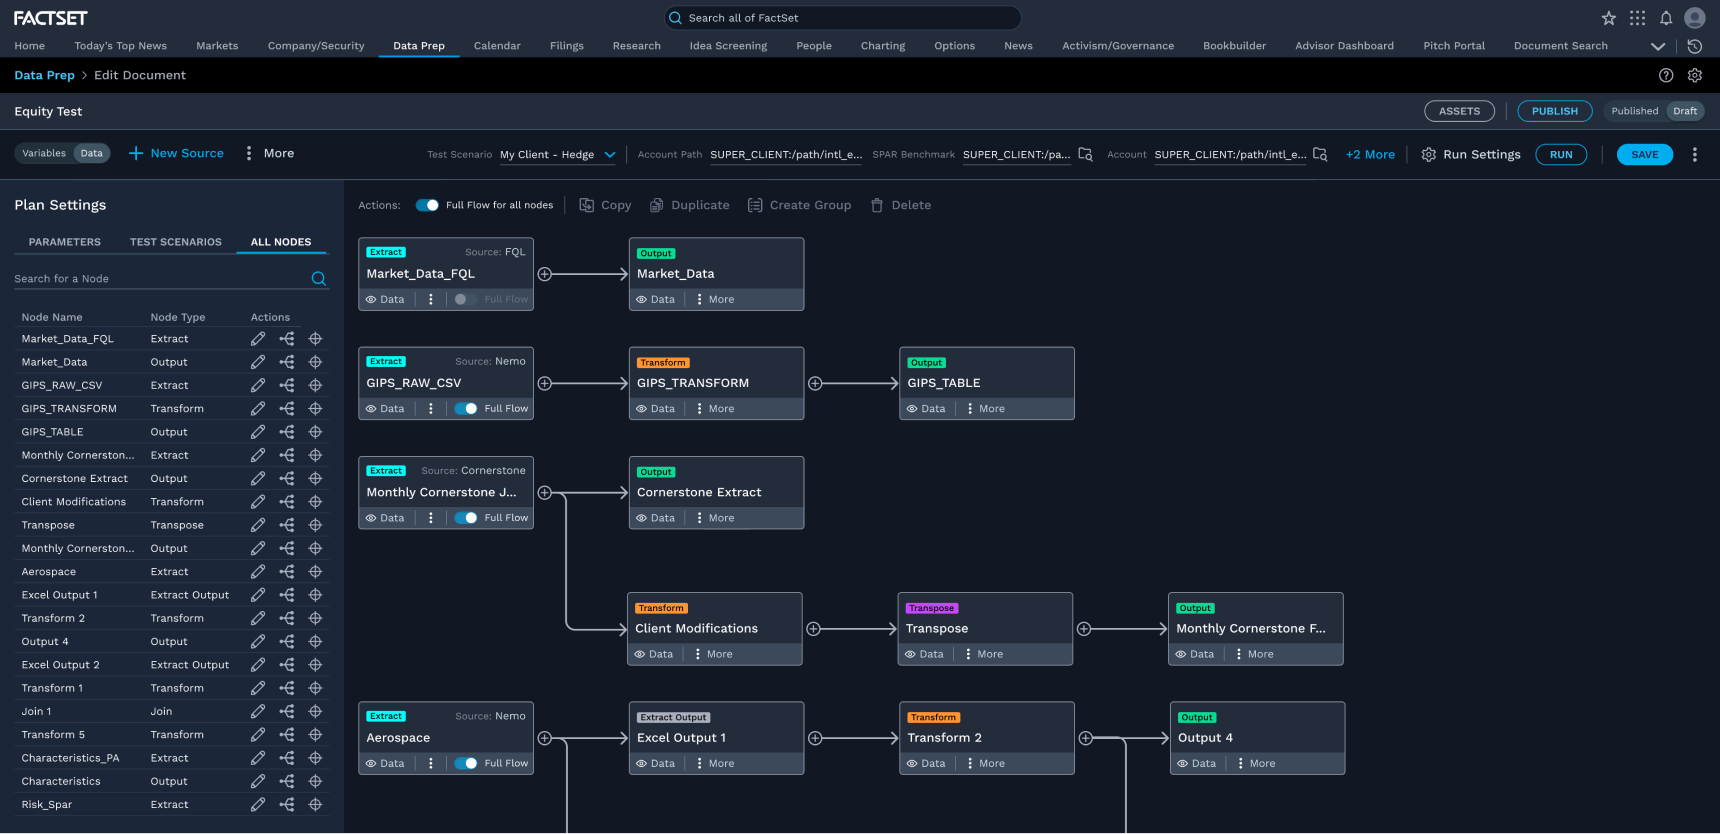Open the Test Scenario dropdown
This screenshot has width=1720, height=834.
point(558,155)
